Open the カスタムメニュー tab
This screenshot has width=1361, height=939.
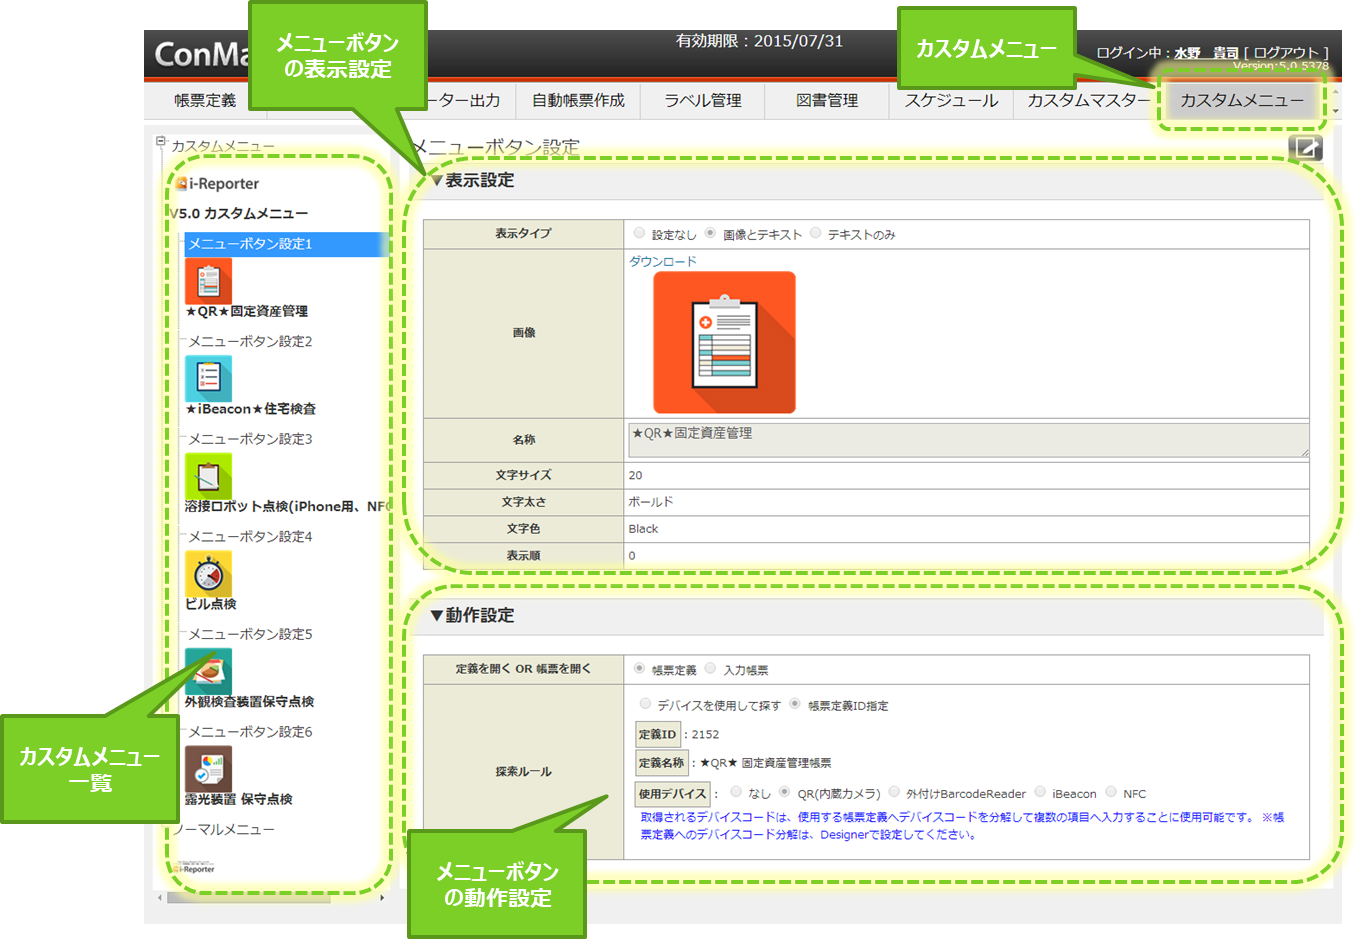coord(1241,100)
